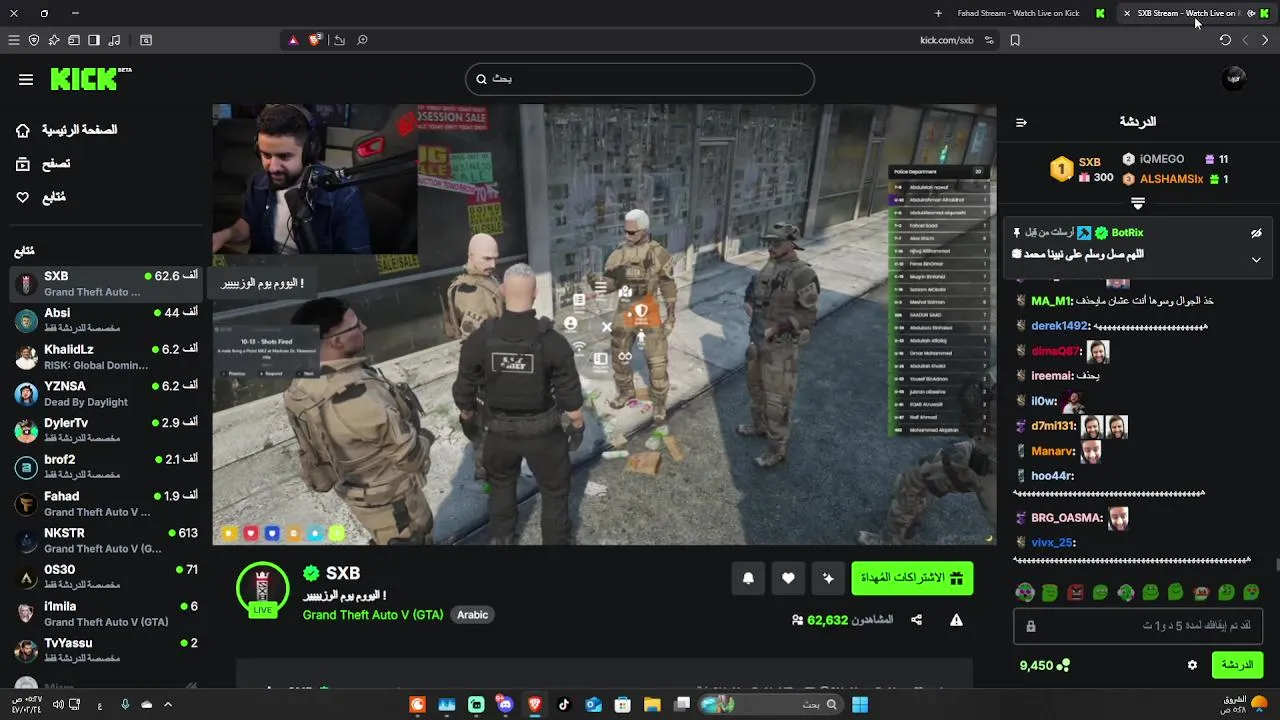This screenshot has width=1280, height=720.
Task: Open Brave Shields lion icon
Action: 315,40
